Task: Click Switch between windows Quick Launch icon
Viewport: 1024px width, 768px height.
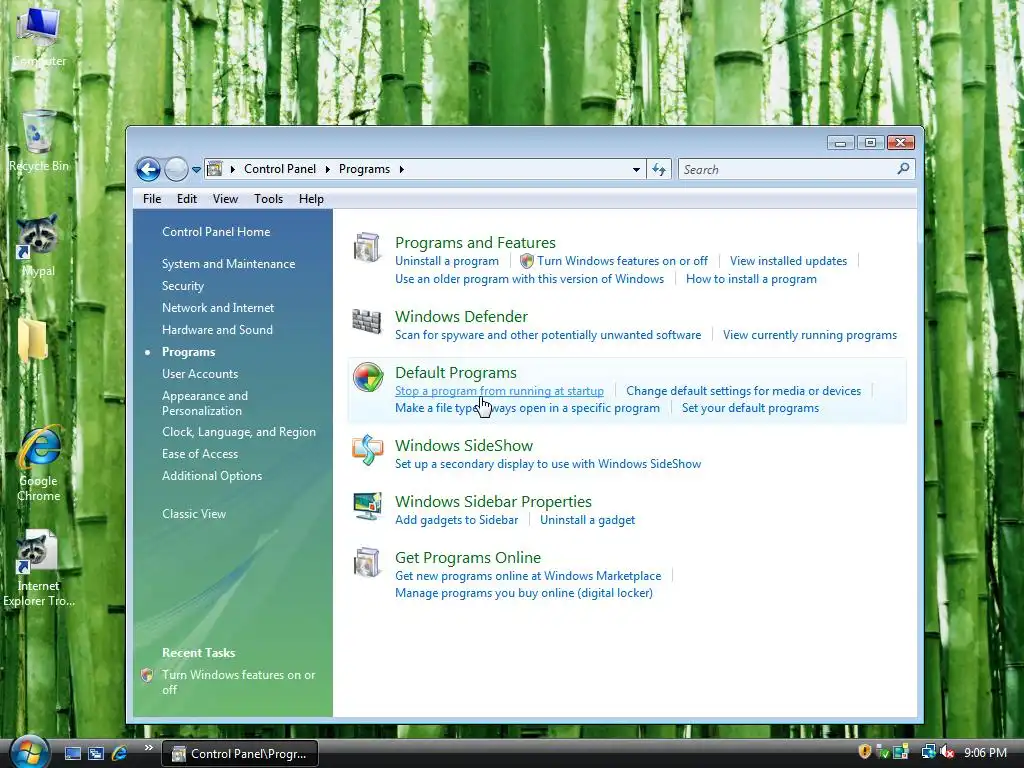Action: click(x=96, y=754)
